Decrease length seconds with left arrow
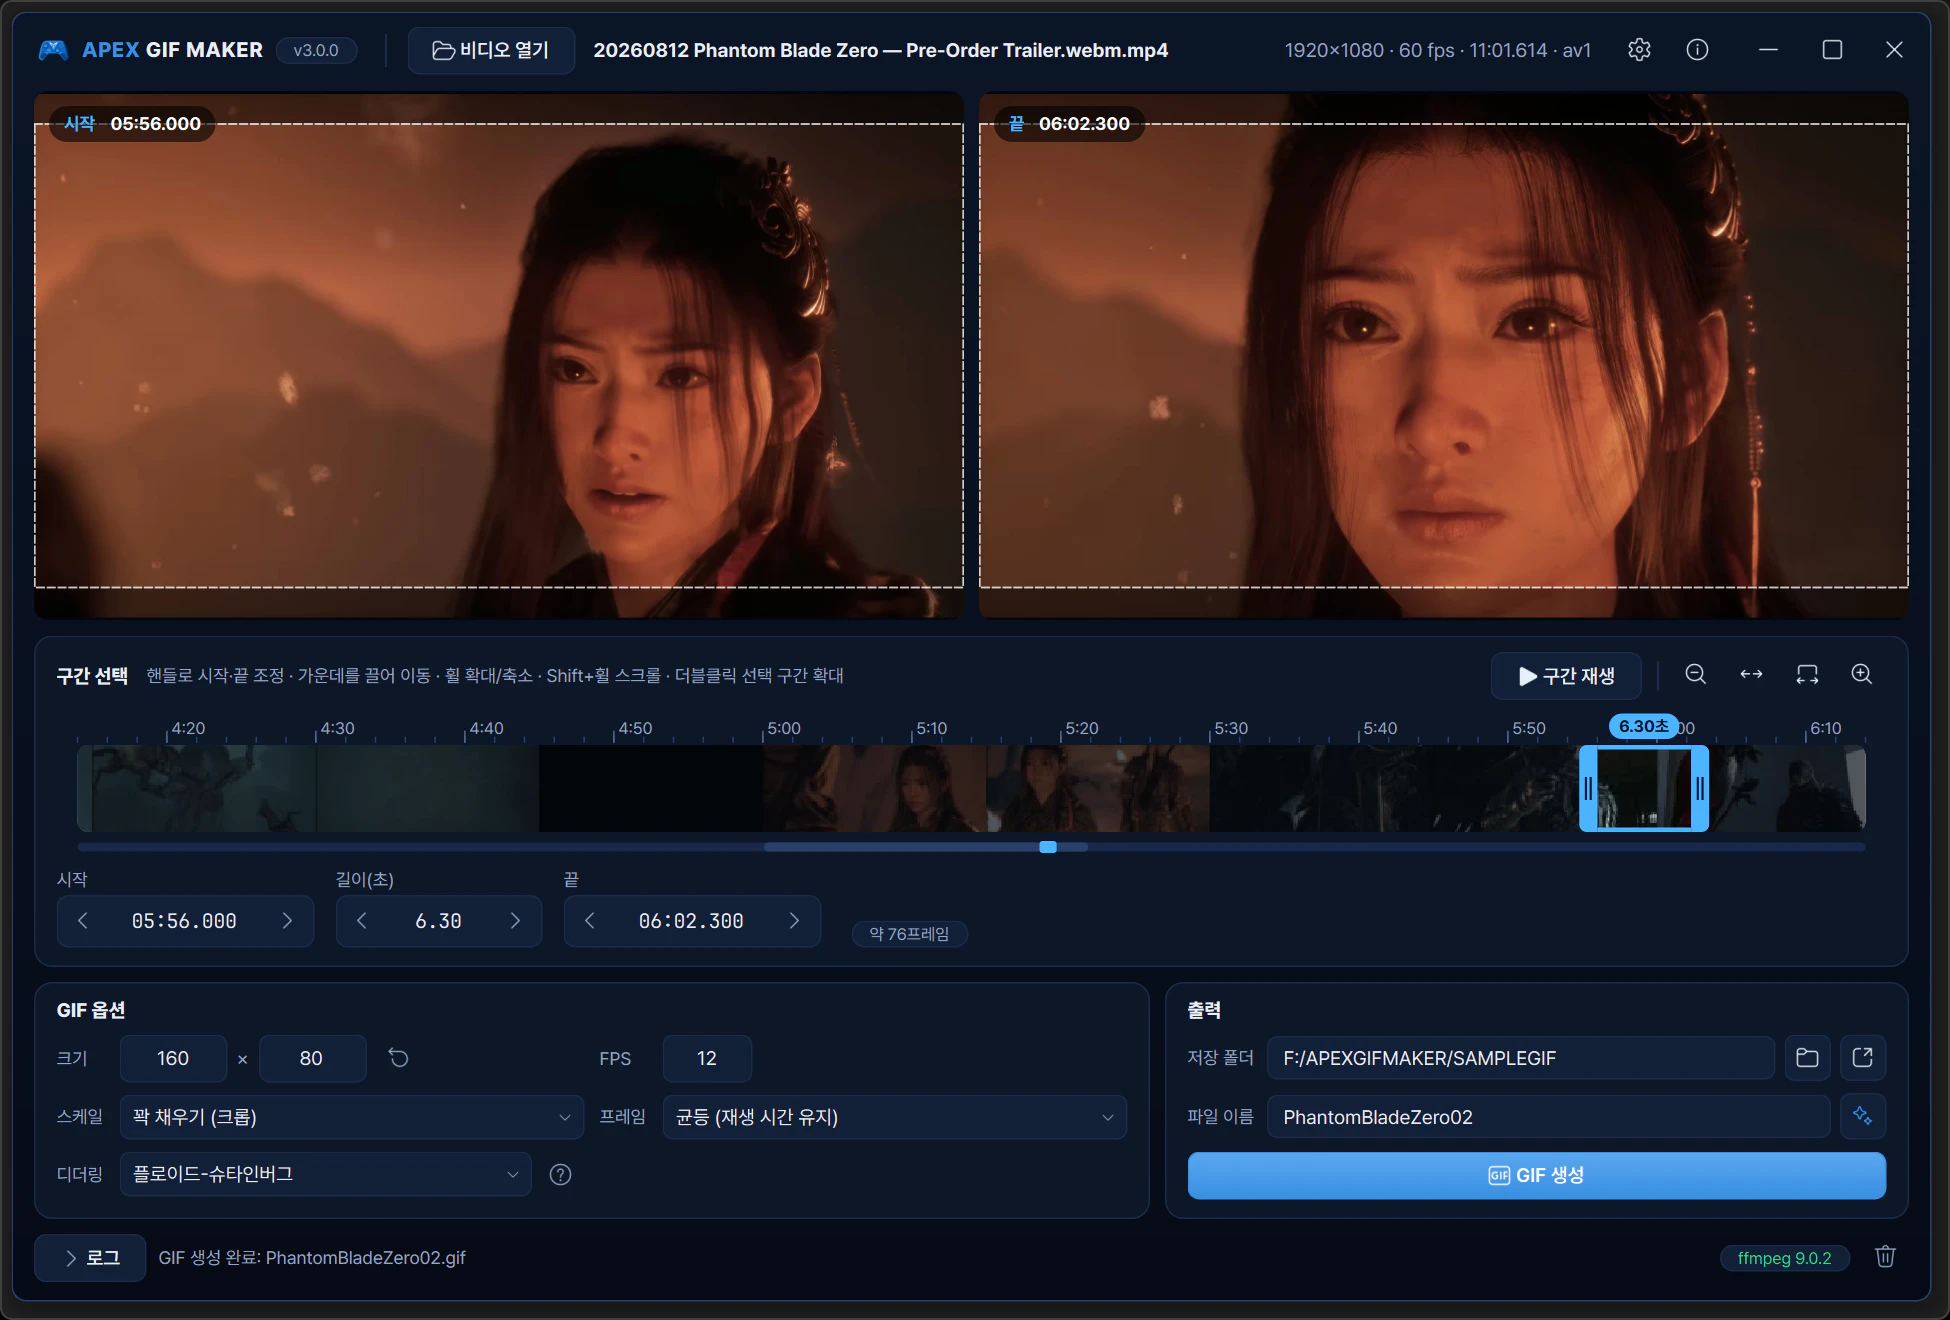The image size is (1950, 1320). point(362,921)
